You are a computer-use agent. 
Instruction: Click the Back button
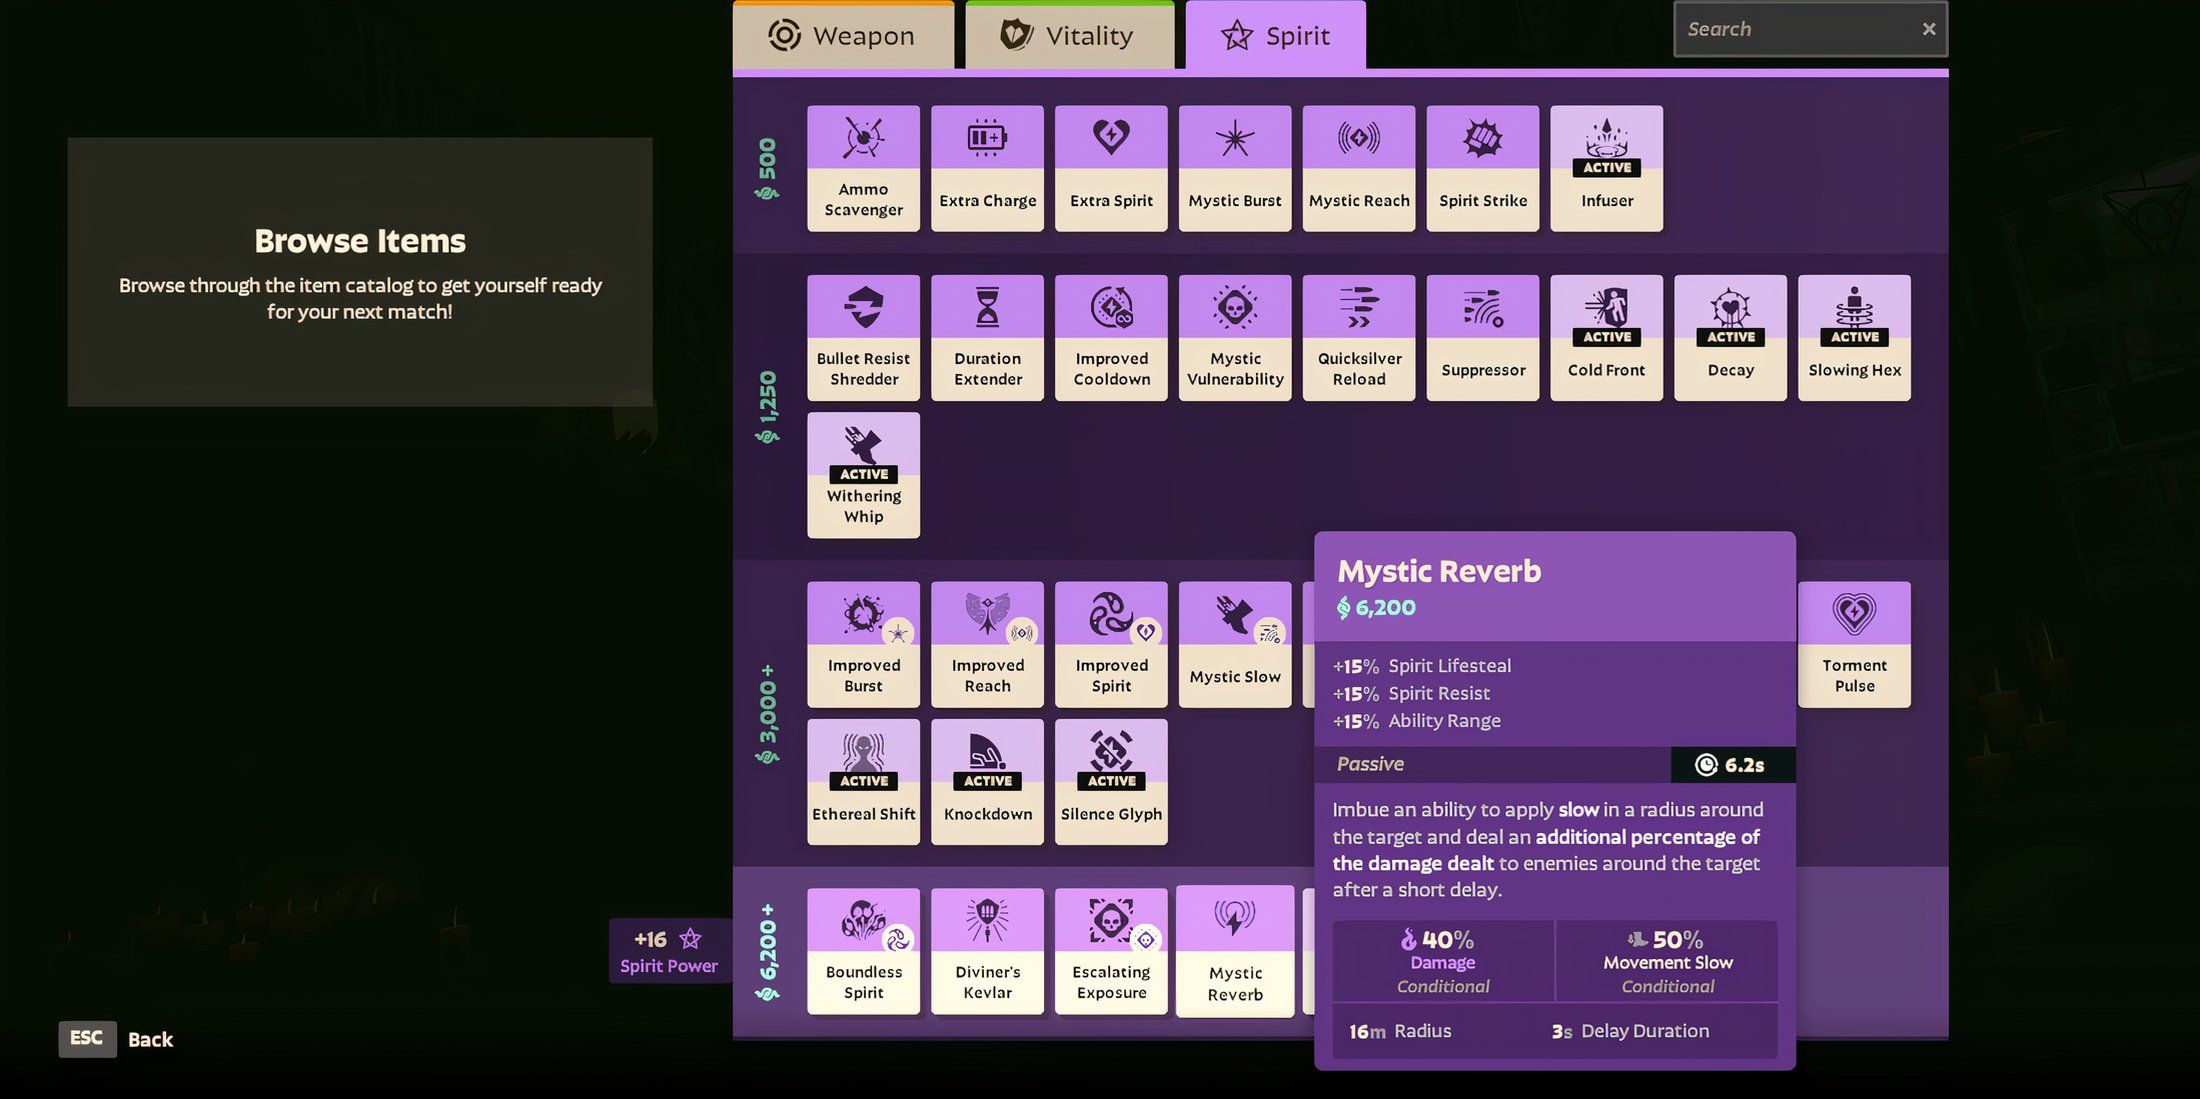149,1039
